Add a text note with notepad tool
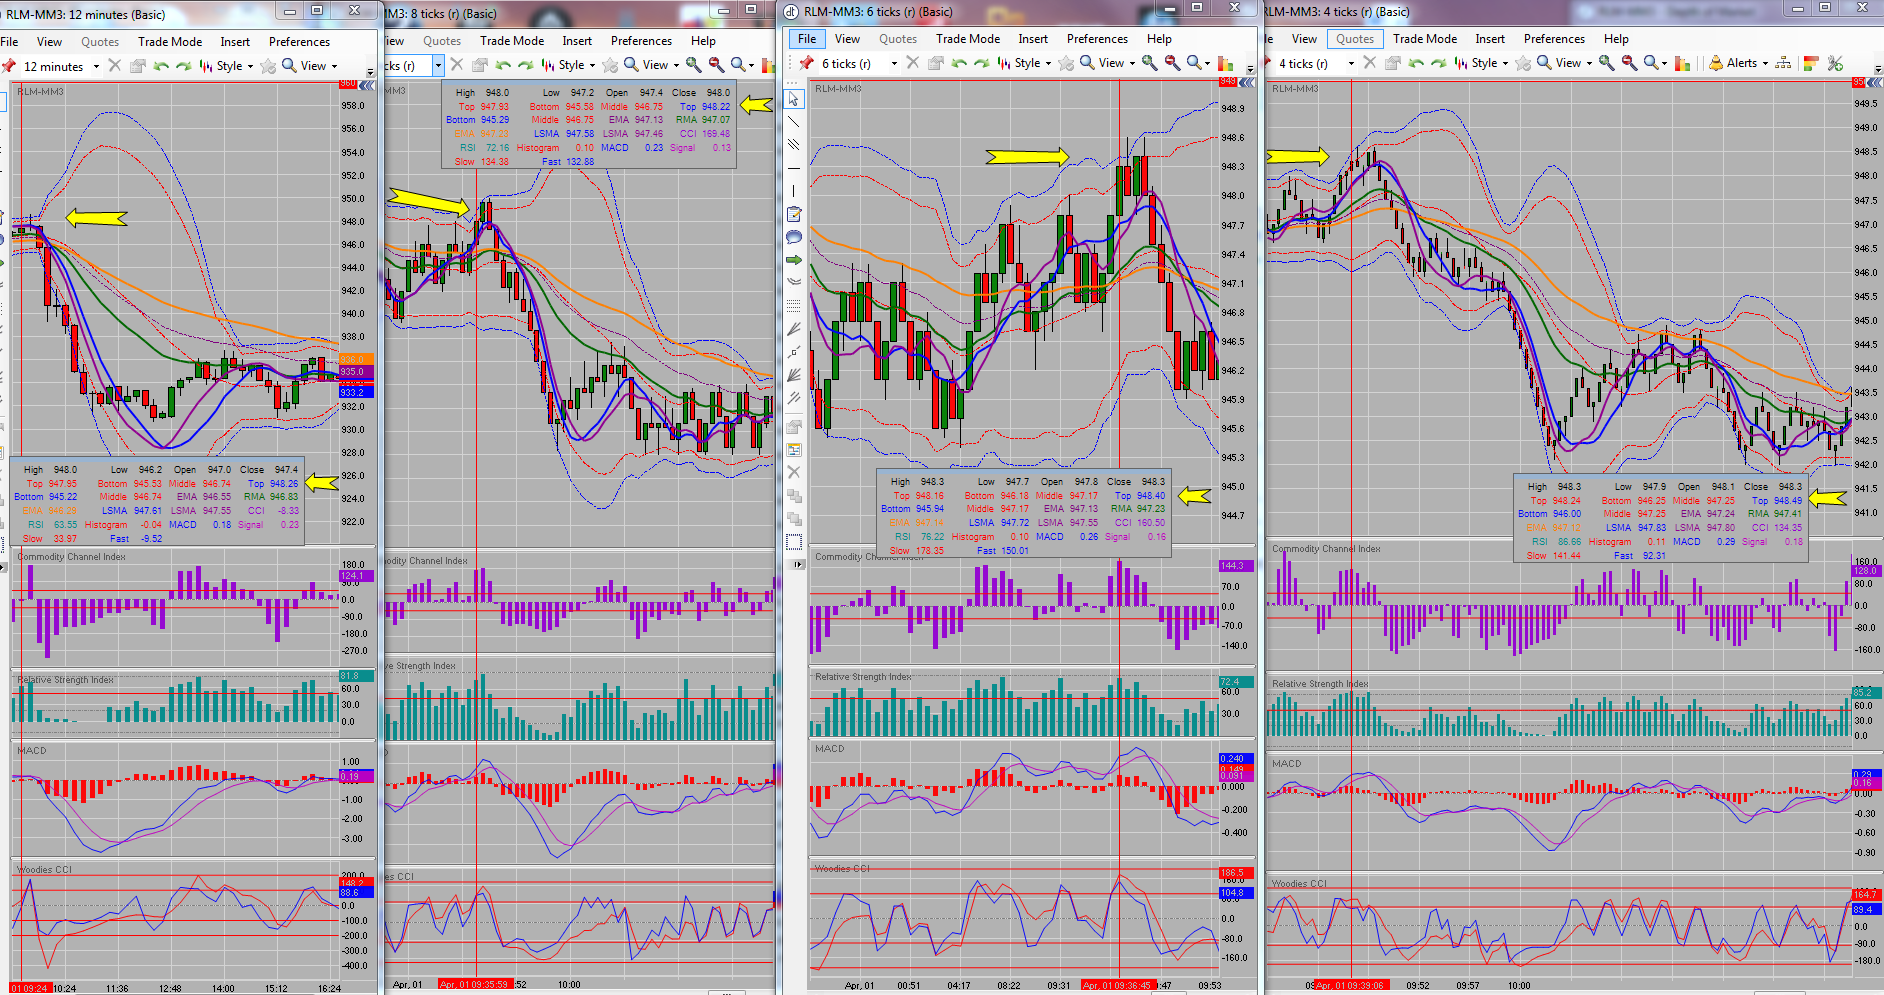This screenshot has width=1884, height=995. click(794, 215)
